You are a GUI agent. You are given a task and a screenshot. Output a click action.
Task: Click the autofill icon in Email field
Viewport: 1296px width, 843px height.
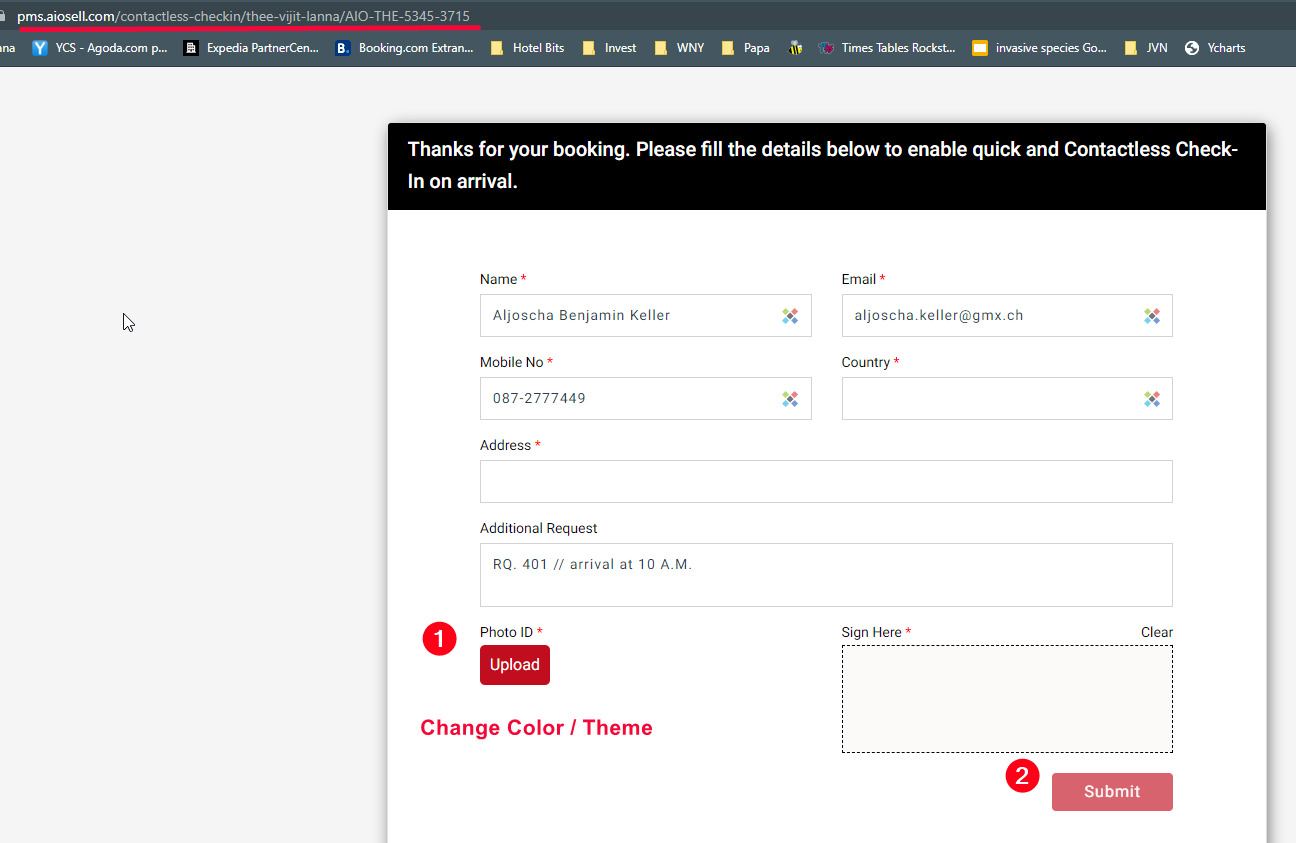(x=1152, y=316)
